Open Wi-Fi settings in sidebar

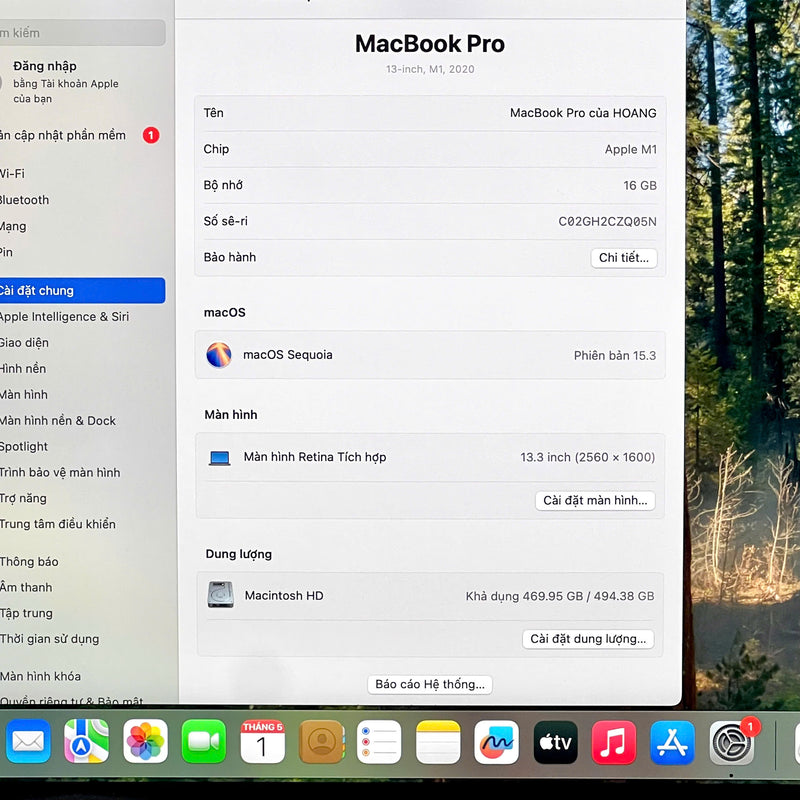(12, 173)
